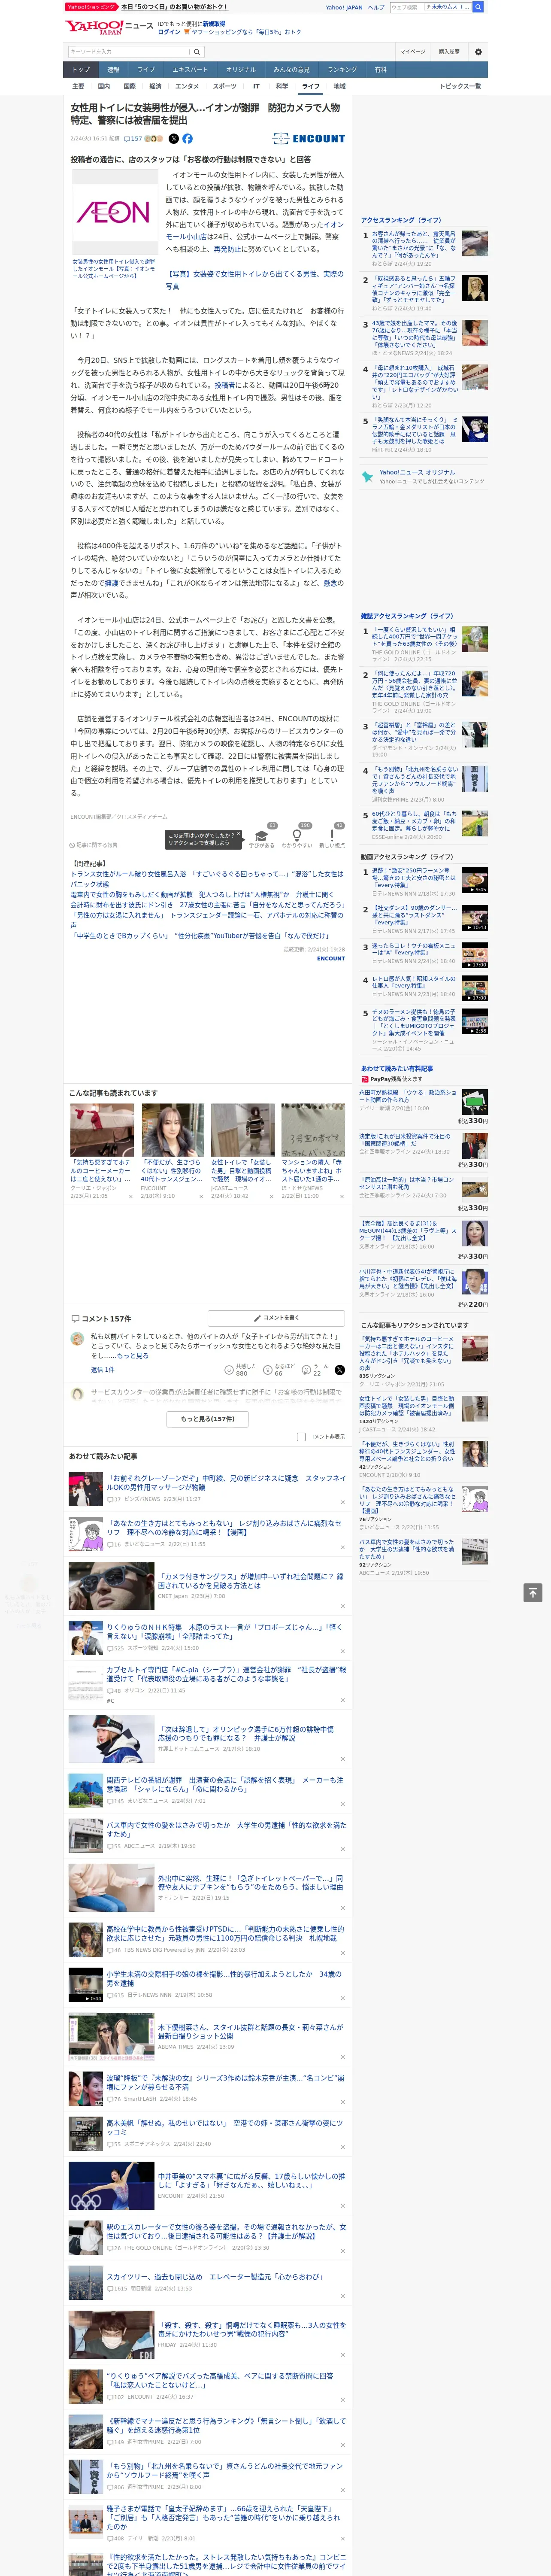This screenshot has height=2576, width=551.
Task: Select the エキスパート tab
Action: click(190, 70)
